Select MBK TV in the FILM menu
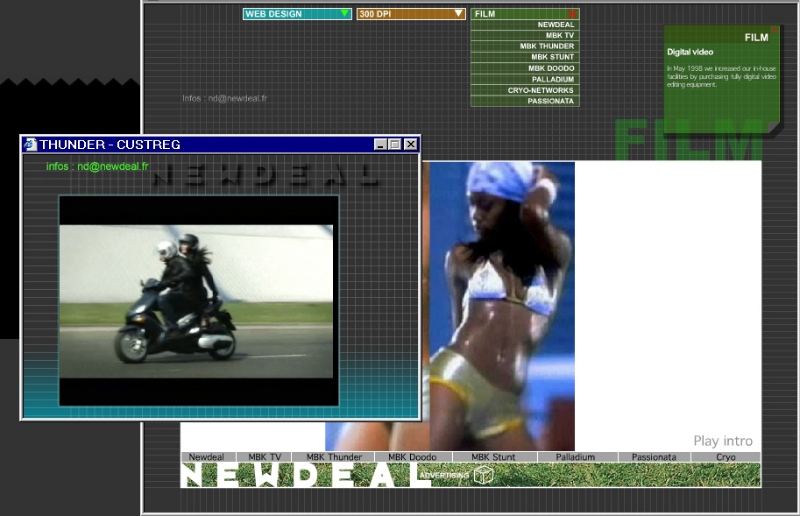The image size is (800, 516). pos(525,35)
